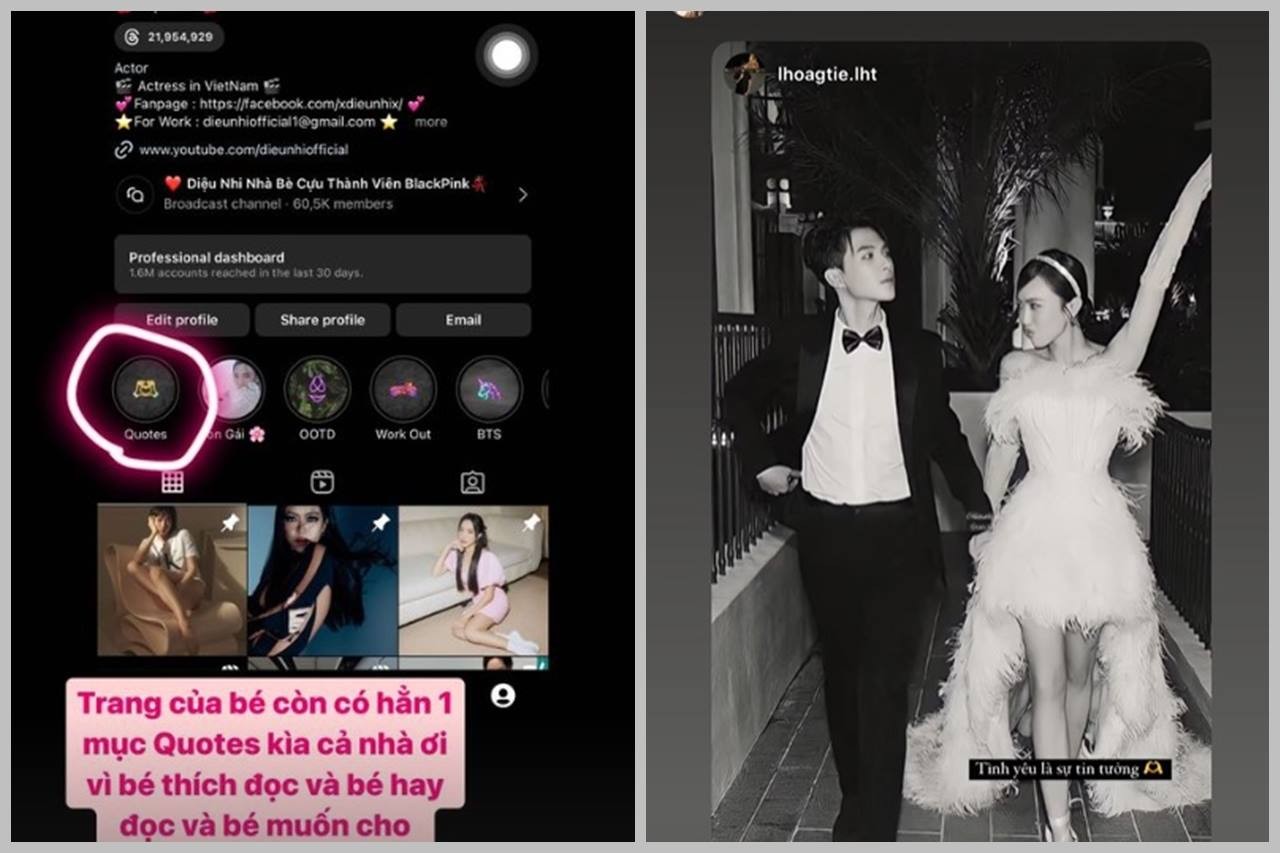Click the Email button
Image resolution: width=1280 pixels, height=853 pixels.
point(463,320)
